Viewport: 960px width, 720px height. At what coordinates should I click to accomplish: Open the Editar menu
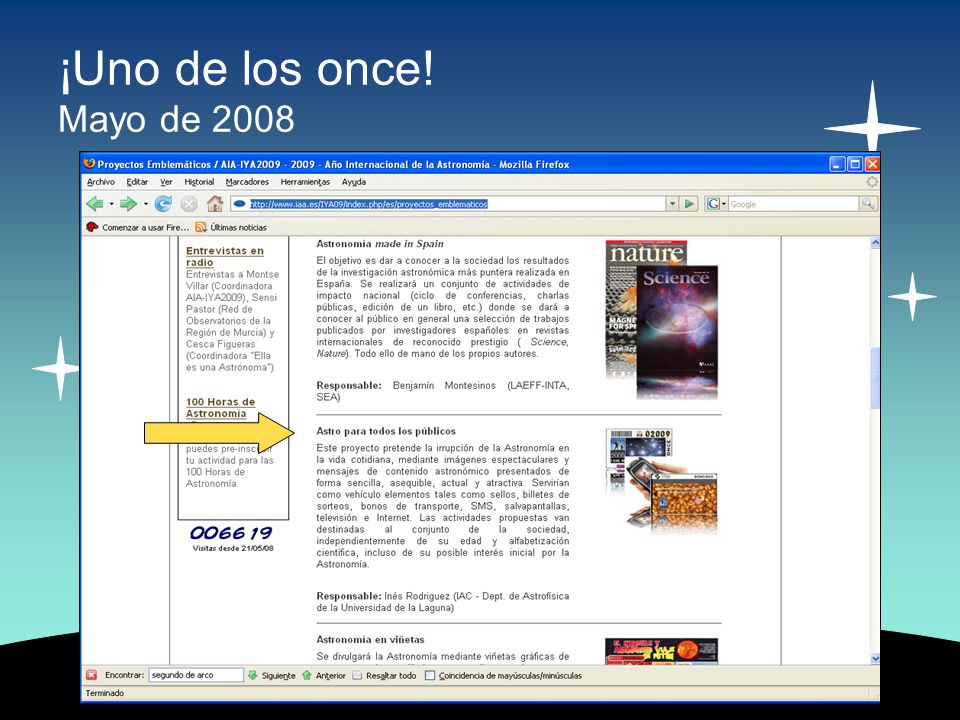[137, 182]
